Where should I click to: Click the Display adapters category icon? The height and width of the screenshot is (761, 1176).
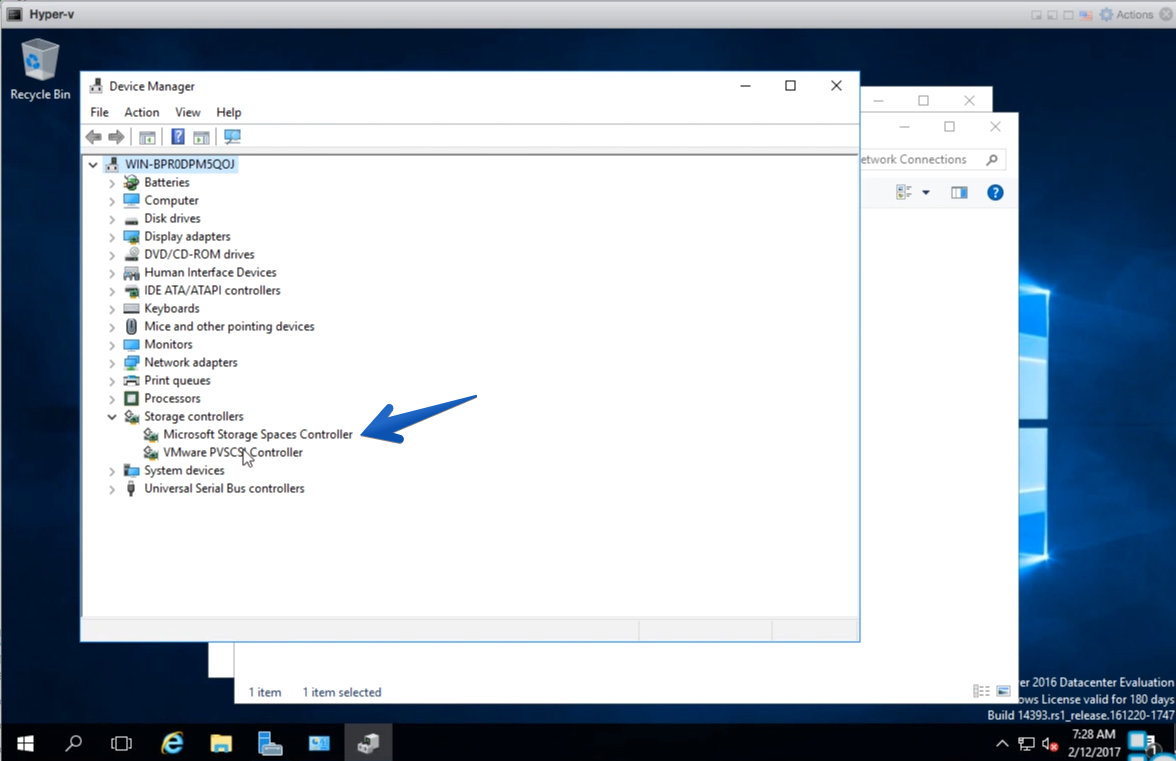click(131, 237)
